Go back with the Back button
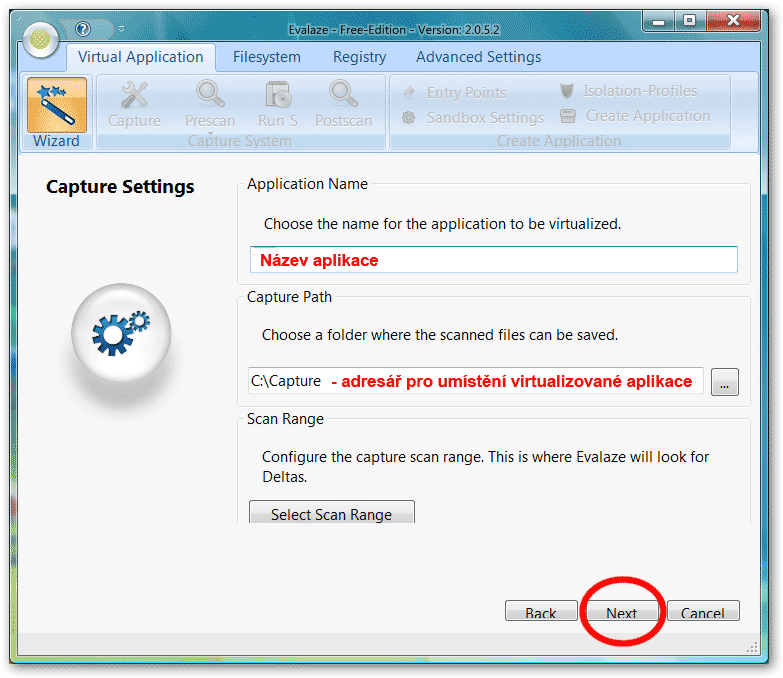This screenshot has width=783, height=678. pos(541,611)
